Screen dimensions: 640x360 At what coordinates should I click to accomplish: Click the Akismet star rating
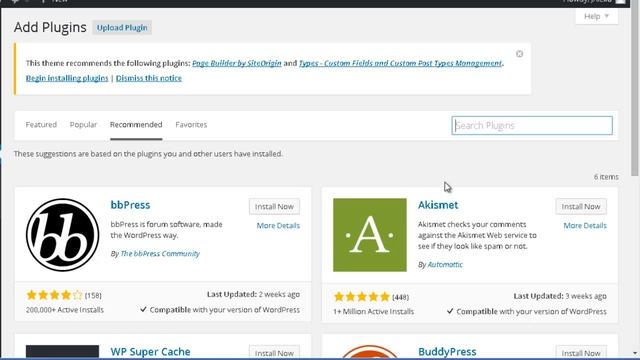pos(362,296)
